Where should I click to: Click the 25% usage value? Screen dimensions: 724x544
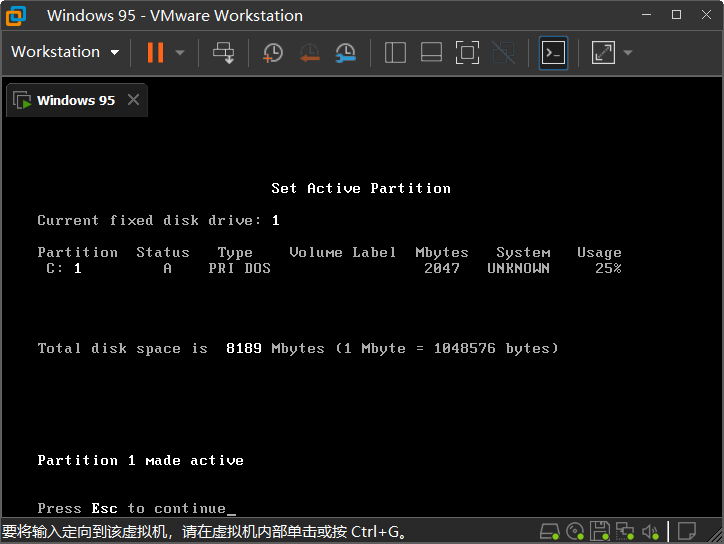tap(608, 268)
